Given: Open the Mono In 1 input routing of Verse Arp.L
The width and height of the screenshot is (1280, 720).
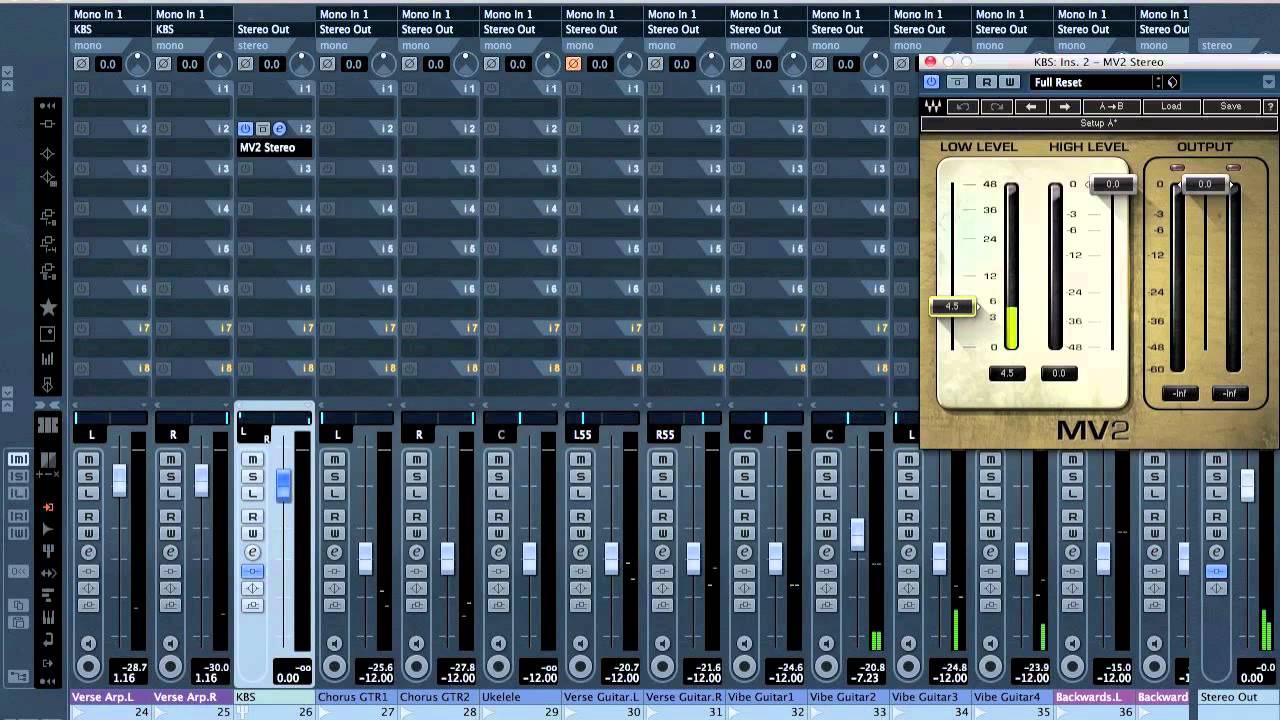Looking at the screenshot, I should click(111, 14).
